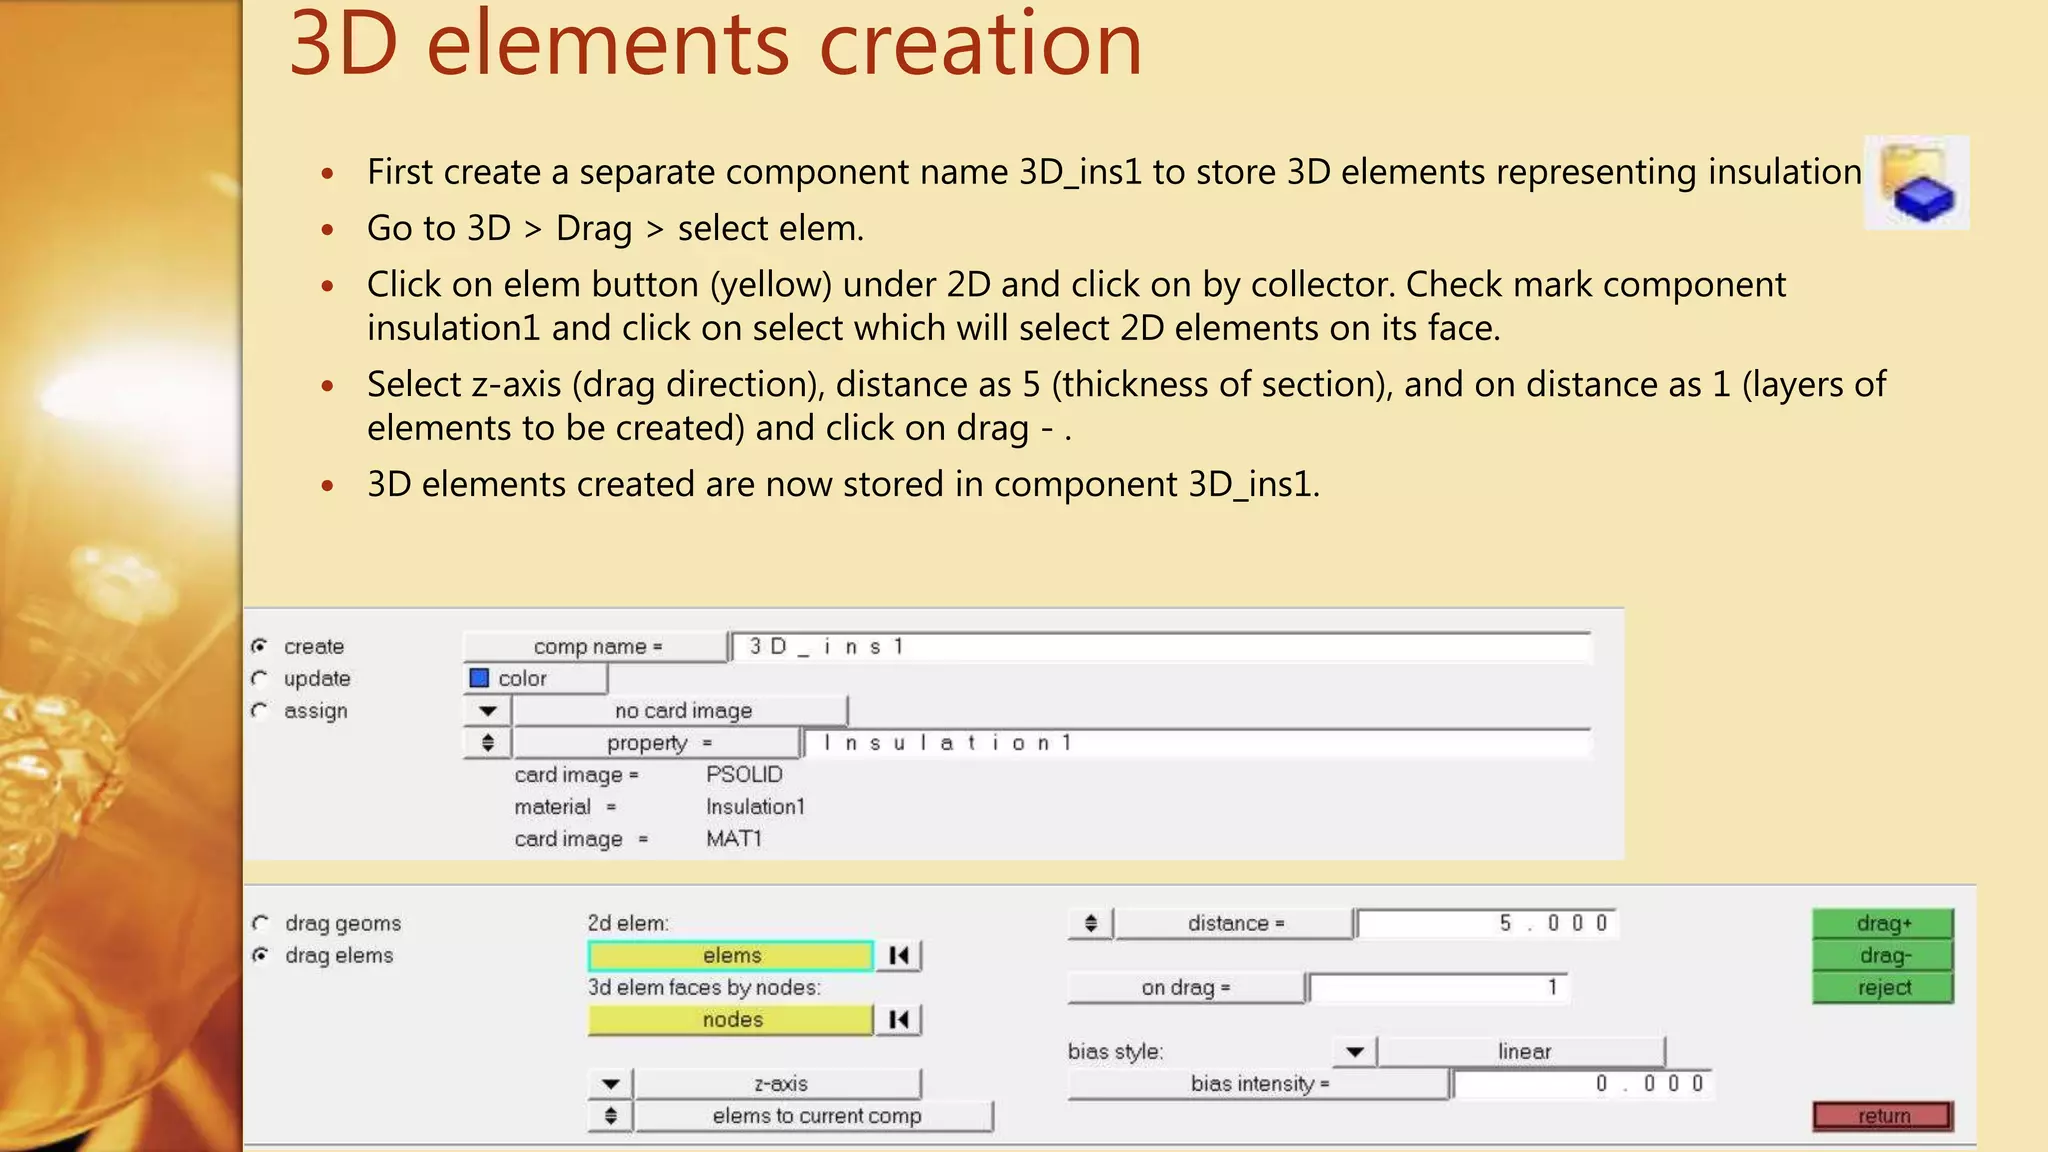Open the blue color swatch

pyautogui.click(x=480, y=679)
